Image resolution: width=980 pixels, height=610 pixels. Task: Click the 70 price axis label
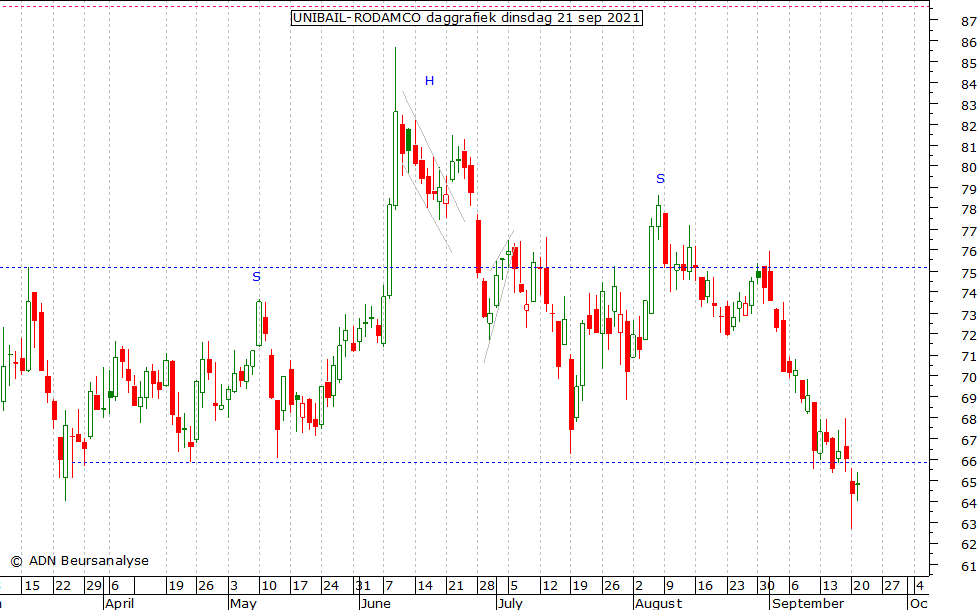pyautogui.click(x=969, y=378)
